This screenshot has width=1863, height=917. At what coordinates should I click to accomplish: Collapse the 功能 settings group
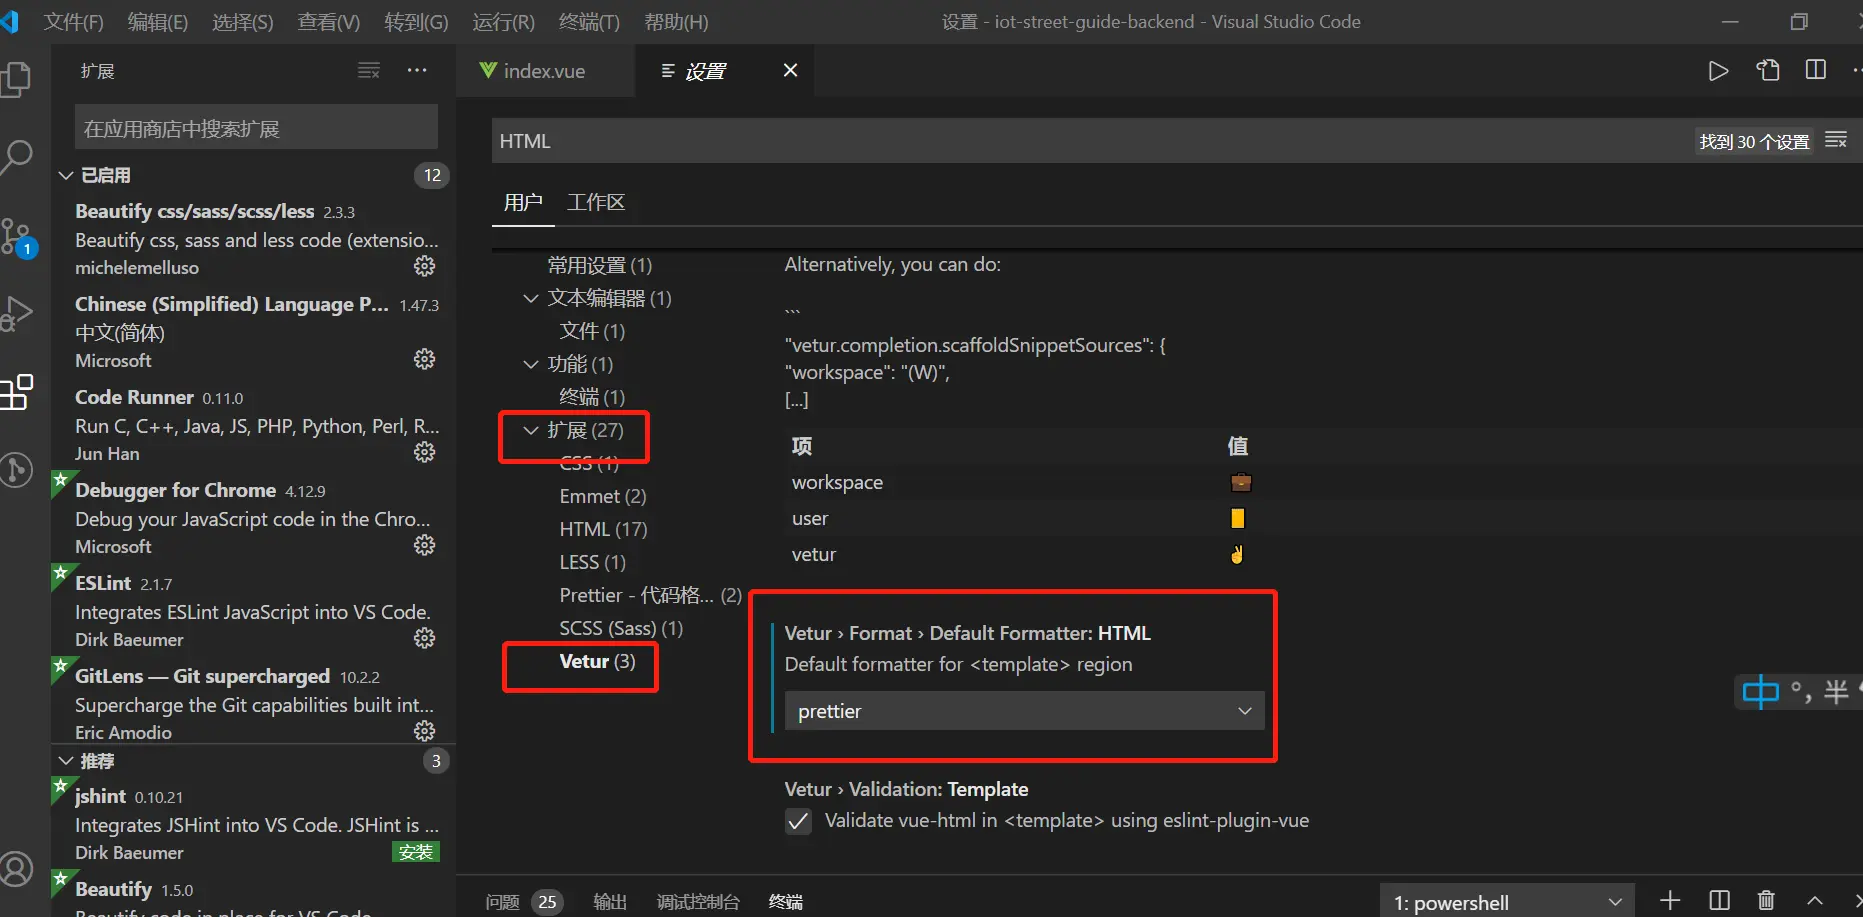click(x=531, y=364)
